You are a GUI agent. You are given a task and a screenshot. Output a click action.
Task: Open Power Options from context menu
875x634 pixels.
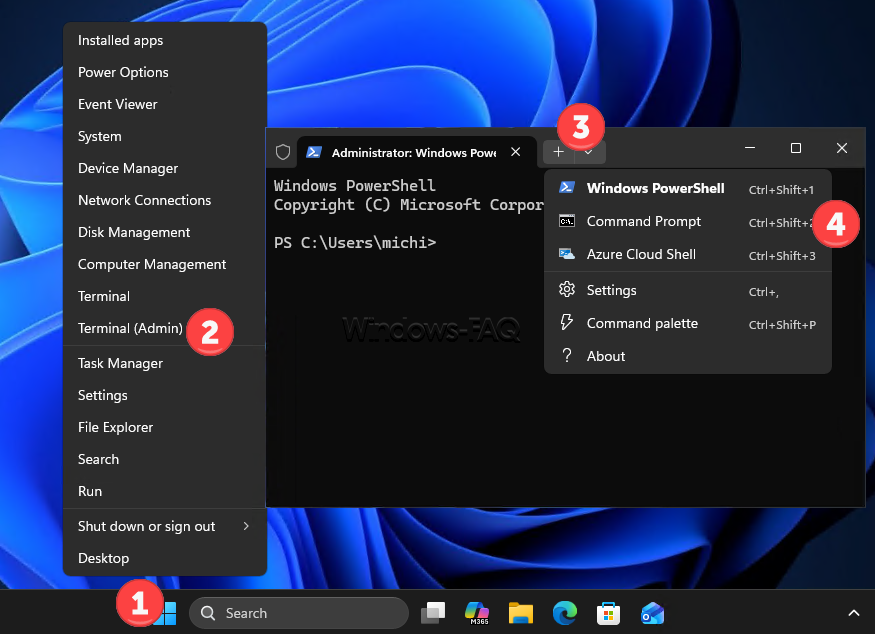[165, 72]
